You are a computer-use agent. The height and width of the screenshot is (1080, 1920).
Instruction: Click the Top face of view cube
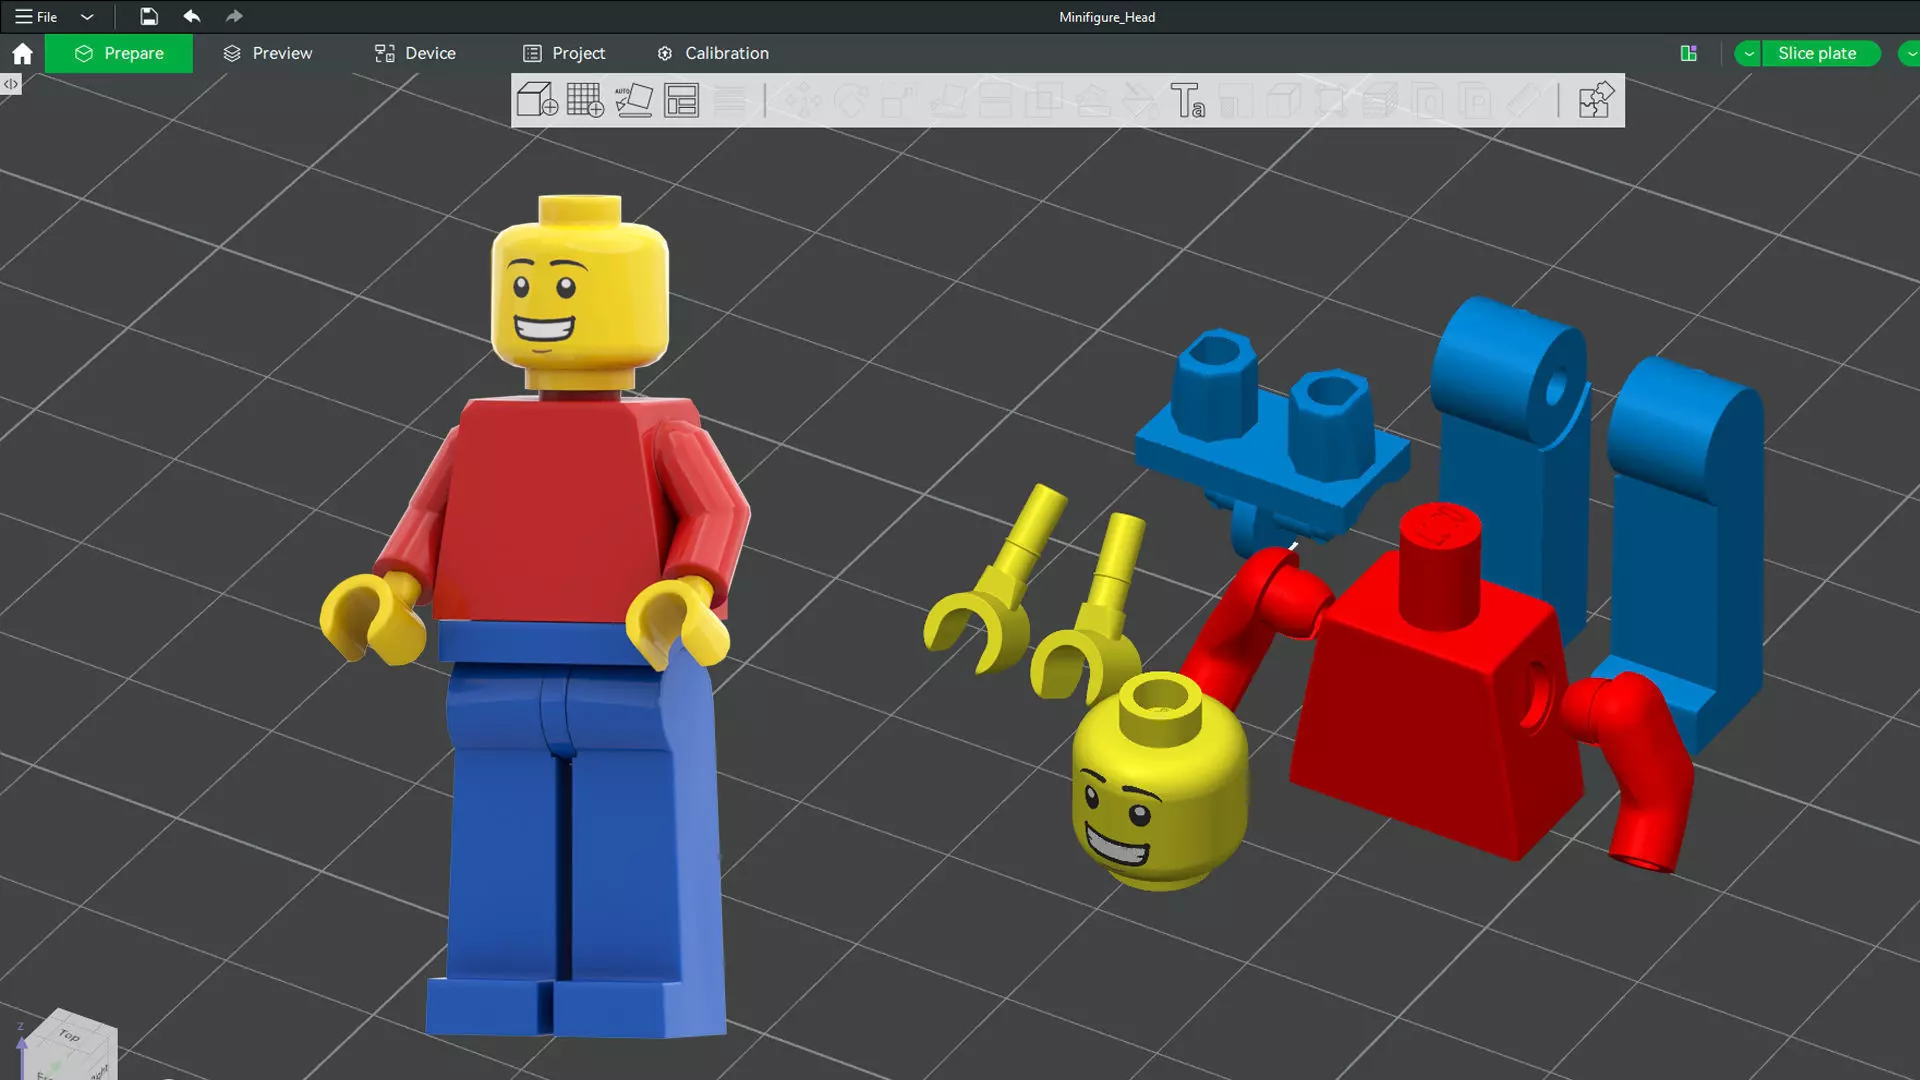pos(69,1035)
